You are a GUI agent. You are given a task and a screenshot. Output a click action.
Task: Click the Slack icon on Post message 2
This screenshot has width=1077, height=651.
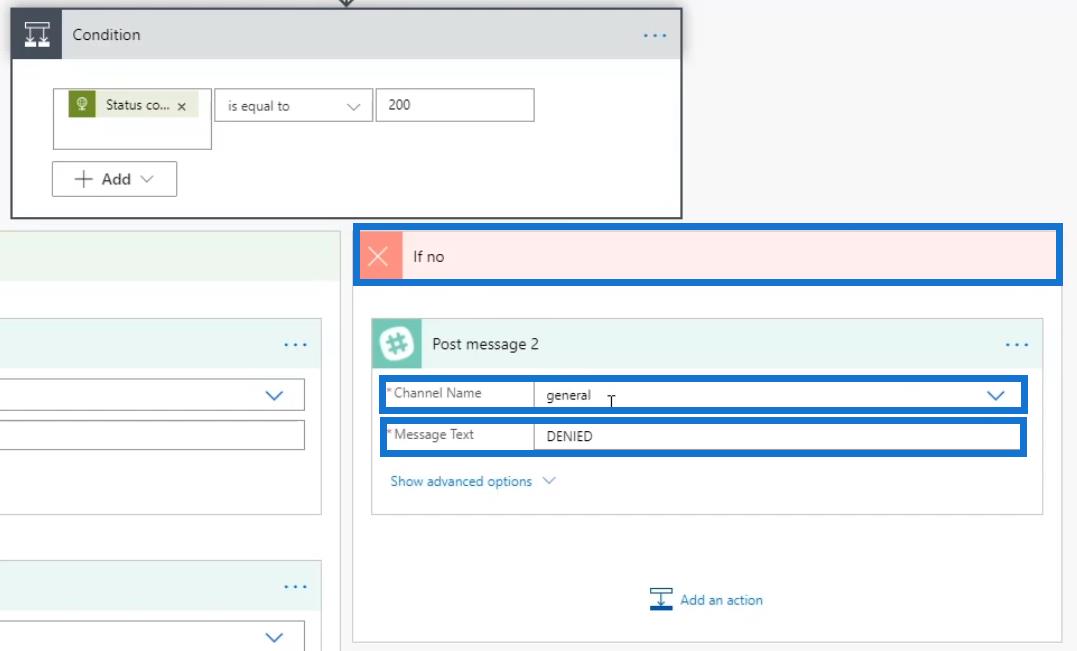point(397,343)
